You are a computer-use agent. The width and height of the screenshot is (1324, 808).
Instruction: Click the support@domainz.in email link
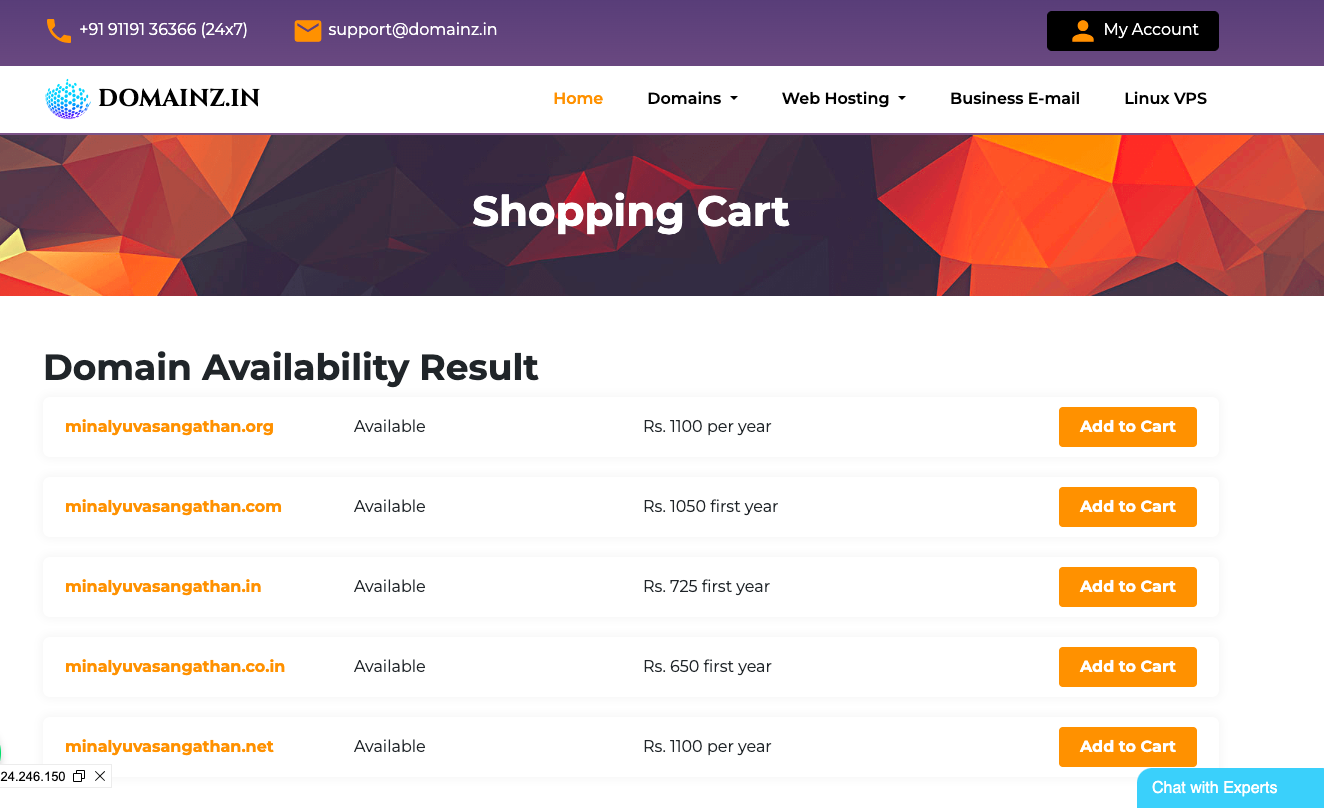coord(412,30)
